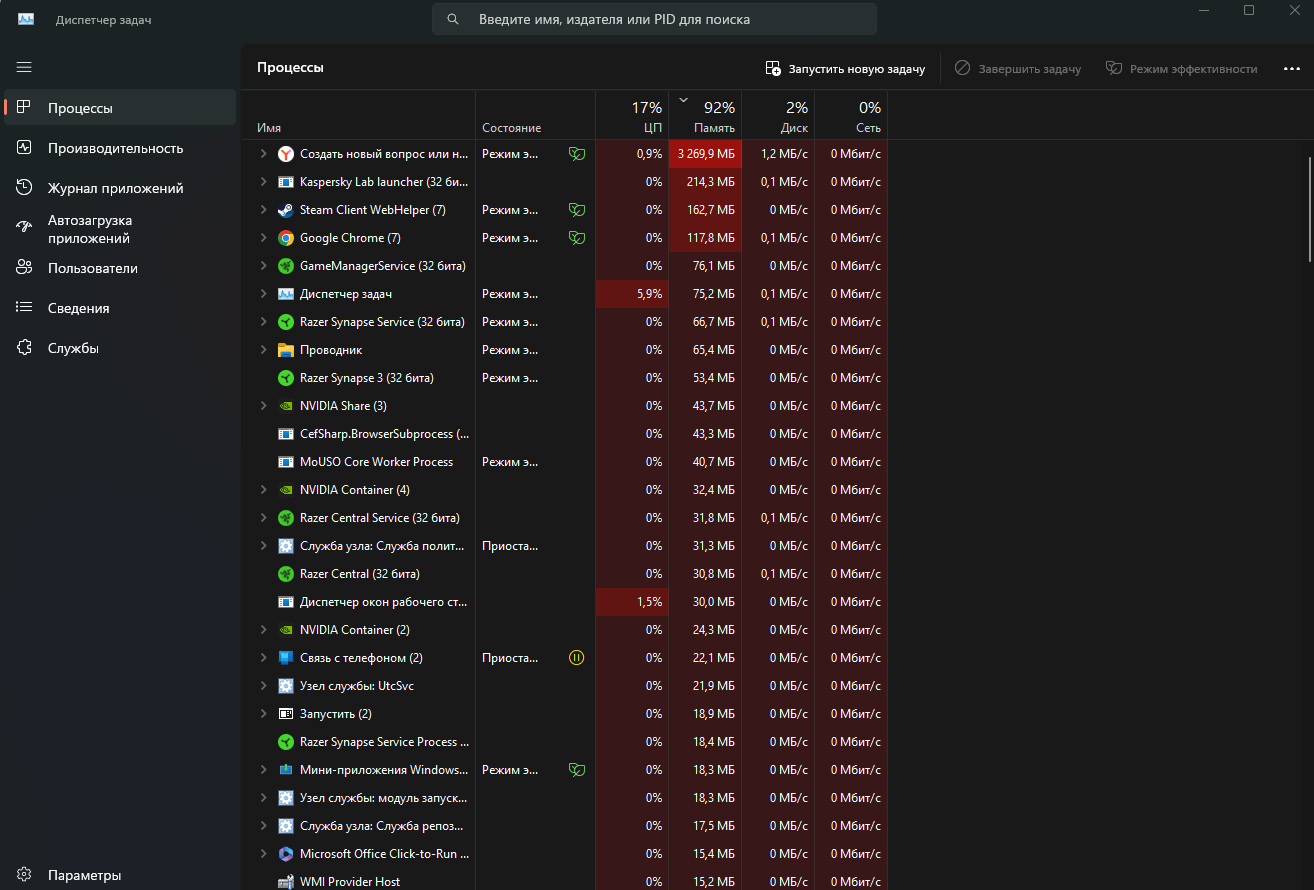Image resolution: width=1314 pixels, height=890 pixels.
Task: Select Razer Synapse Service Process row
Action: (x=564, y=742)
